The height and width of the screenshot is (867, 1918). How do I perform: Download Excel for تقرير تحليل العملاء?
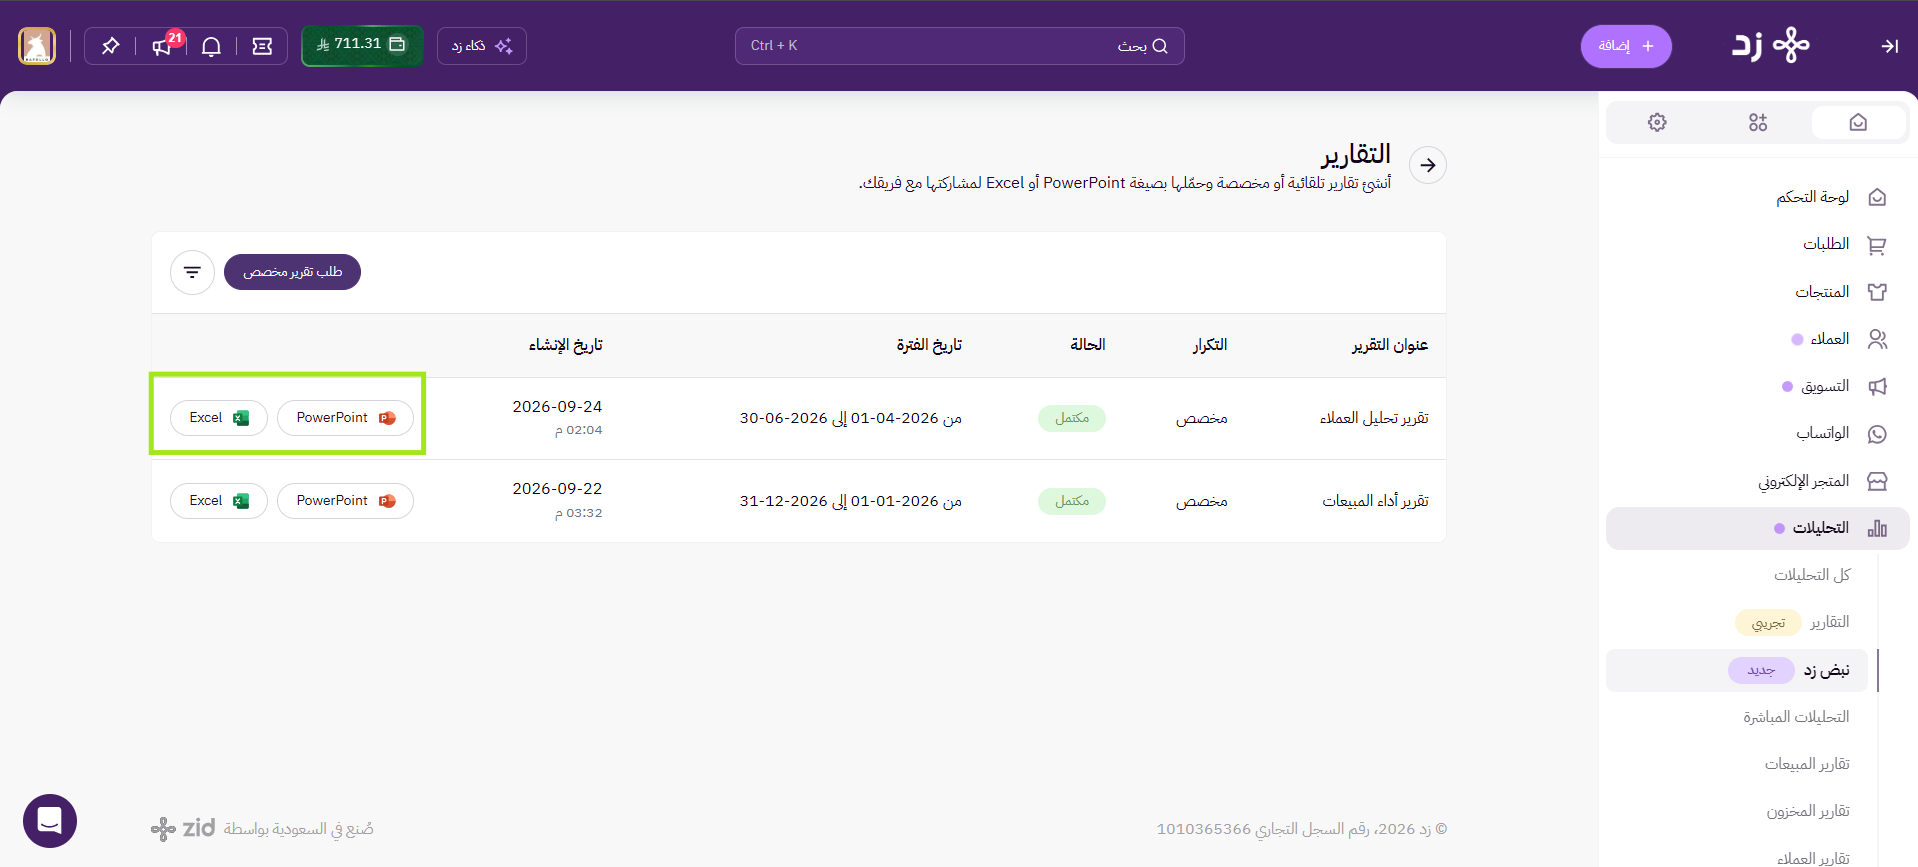[x=219, y=418]
